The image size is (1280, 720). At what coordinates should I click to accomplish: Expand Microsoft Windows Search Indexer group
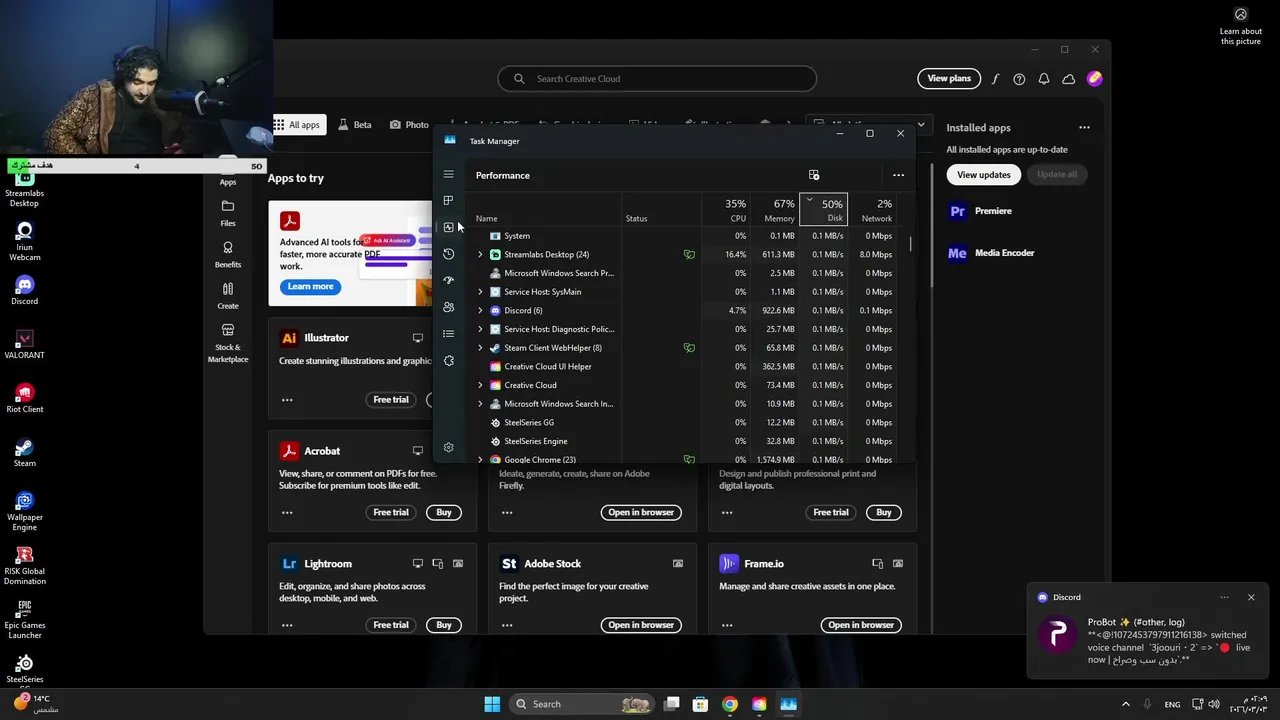point(480,404)
